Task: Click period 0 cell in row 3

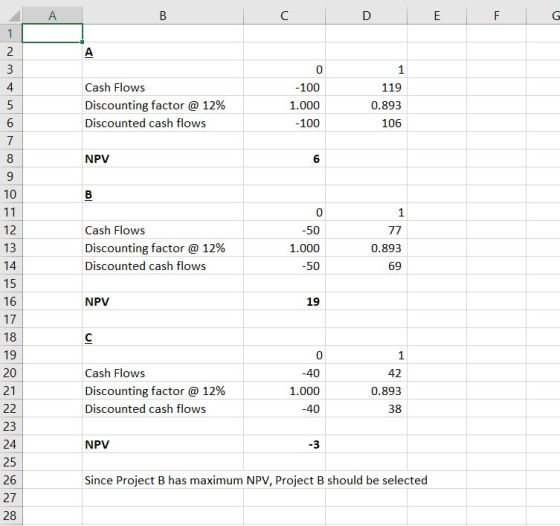Action: pyautogui.click(x=284, y=69)
